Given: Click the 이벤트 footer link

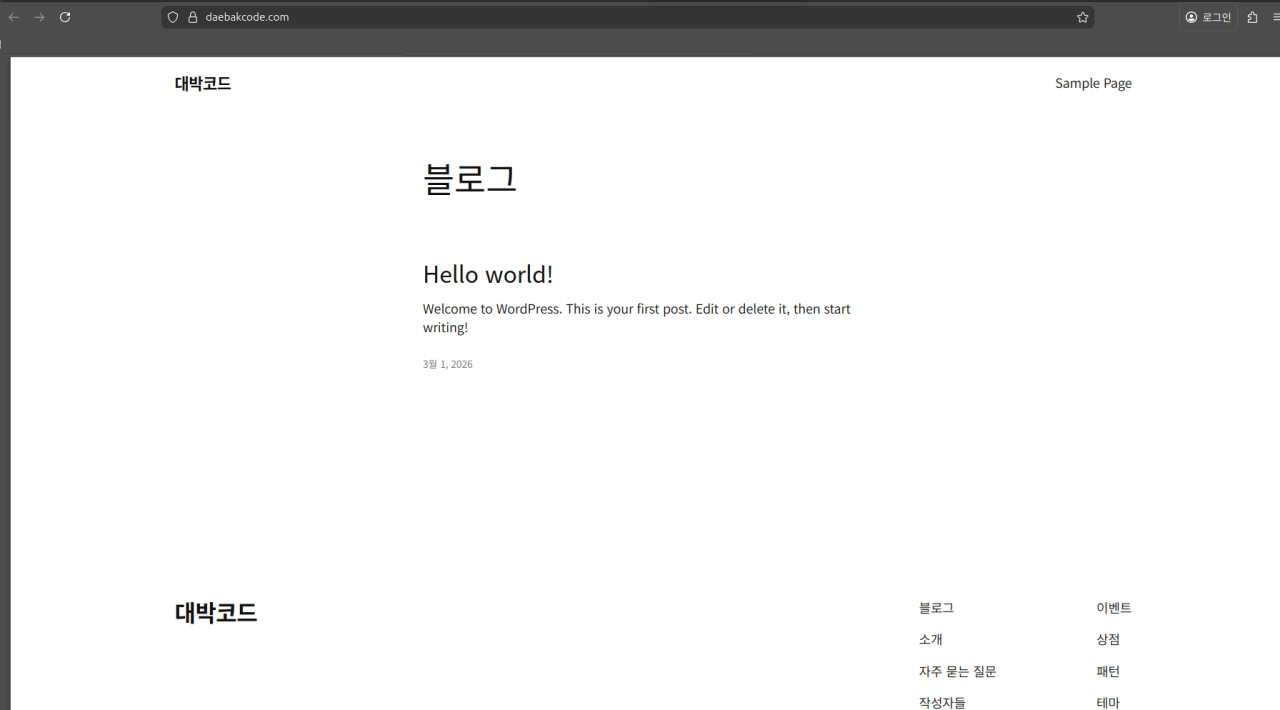Looking at the screenshot, I should click(1114, 607).
